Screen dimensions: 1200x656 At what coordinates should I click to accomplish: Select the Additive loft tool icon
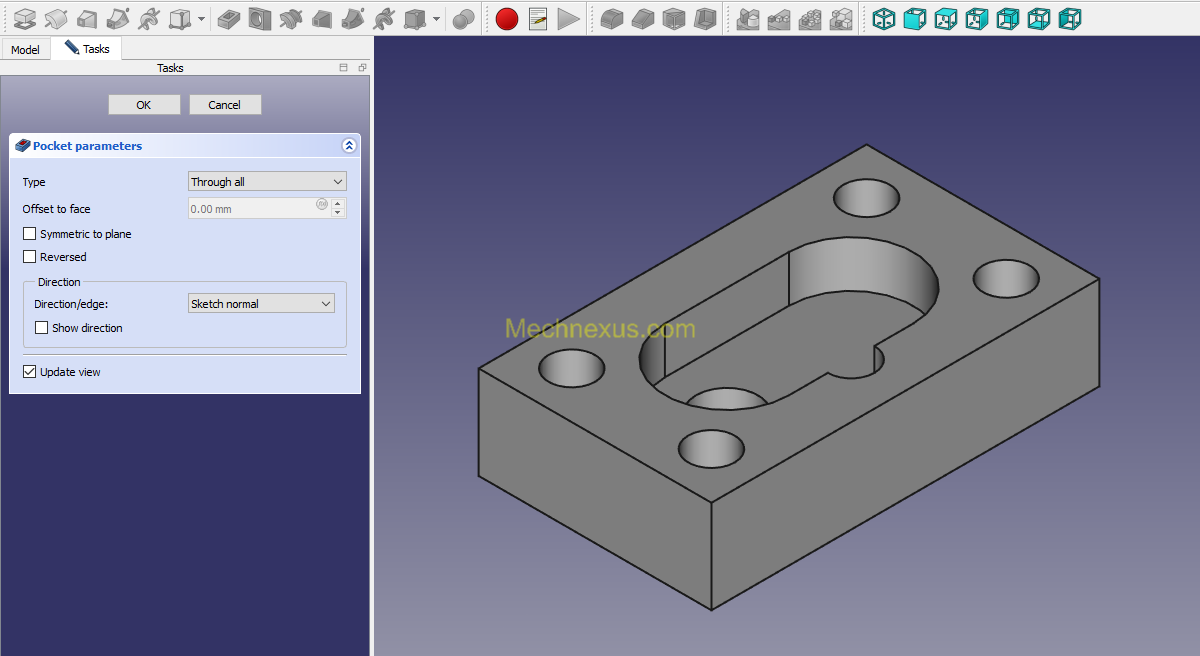[87, 18]
